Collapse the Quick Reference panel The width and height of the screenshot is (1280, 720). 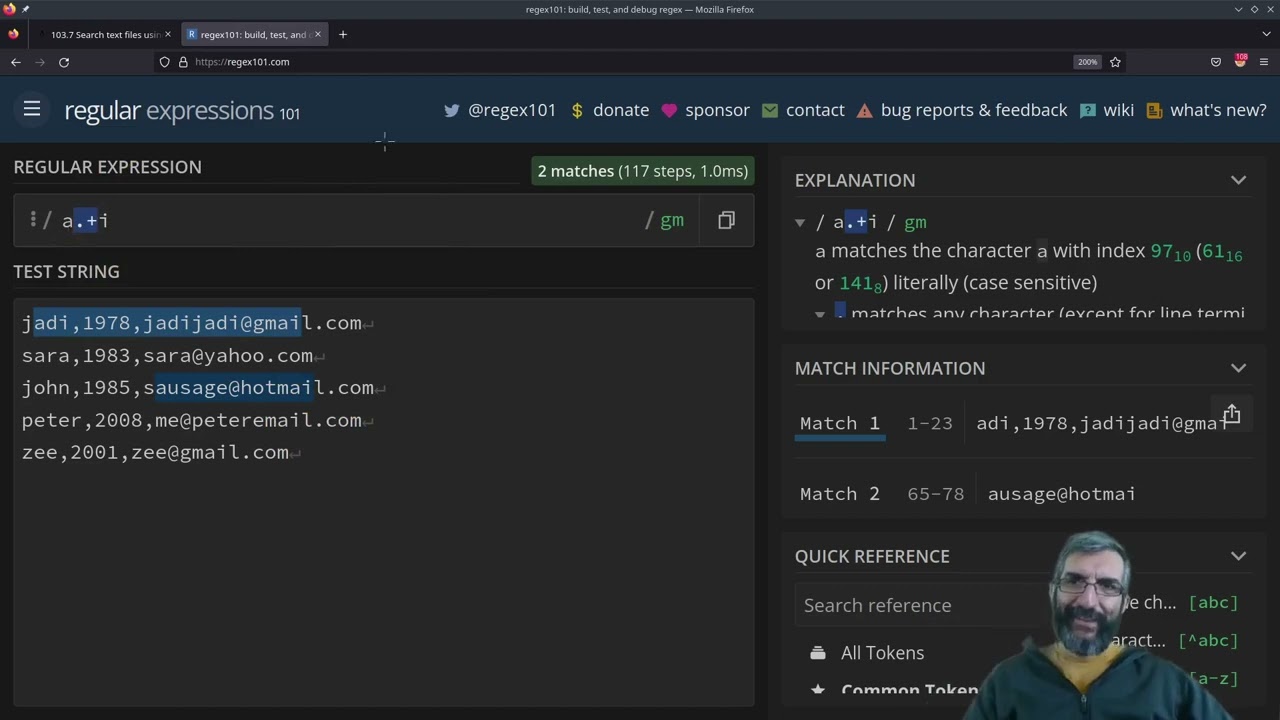point(1238,556)
